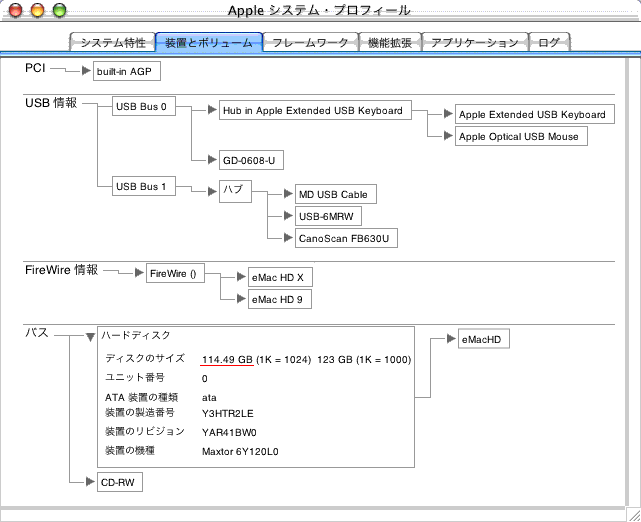Click the ATA 装置の種類 label
The height and width of the screenshot is (522, 641).
coord(141,397)
